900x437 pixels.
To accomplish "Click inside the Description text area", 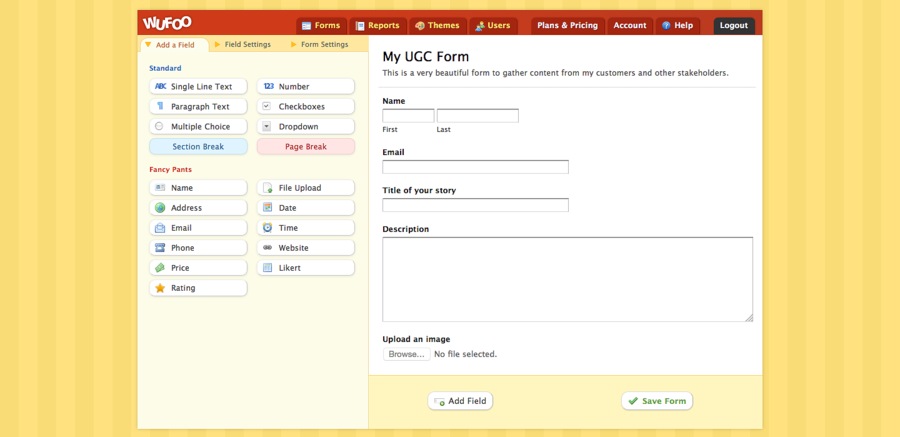I will tap(568, 279).
